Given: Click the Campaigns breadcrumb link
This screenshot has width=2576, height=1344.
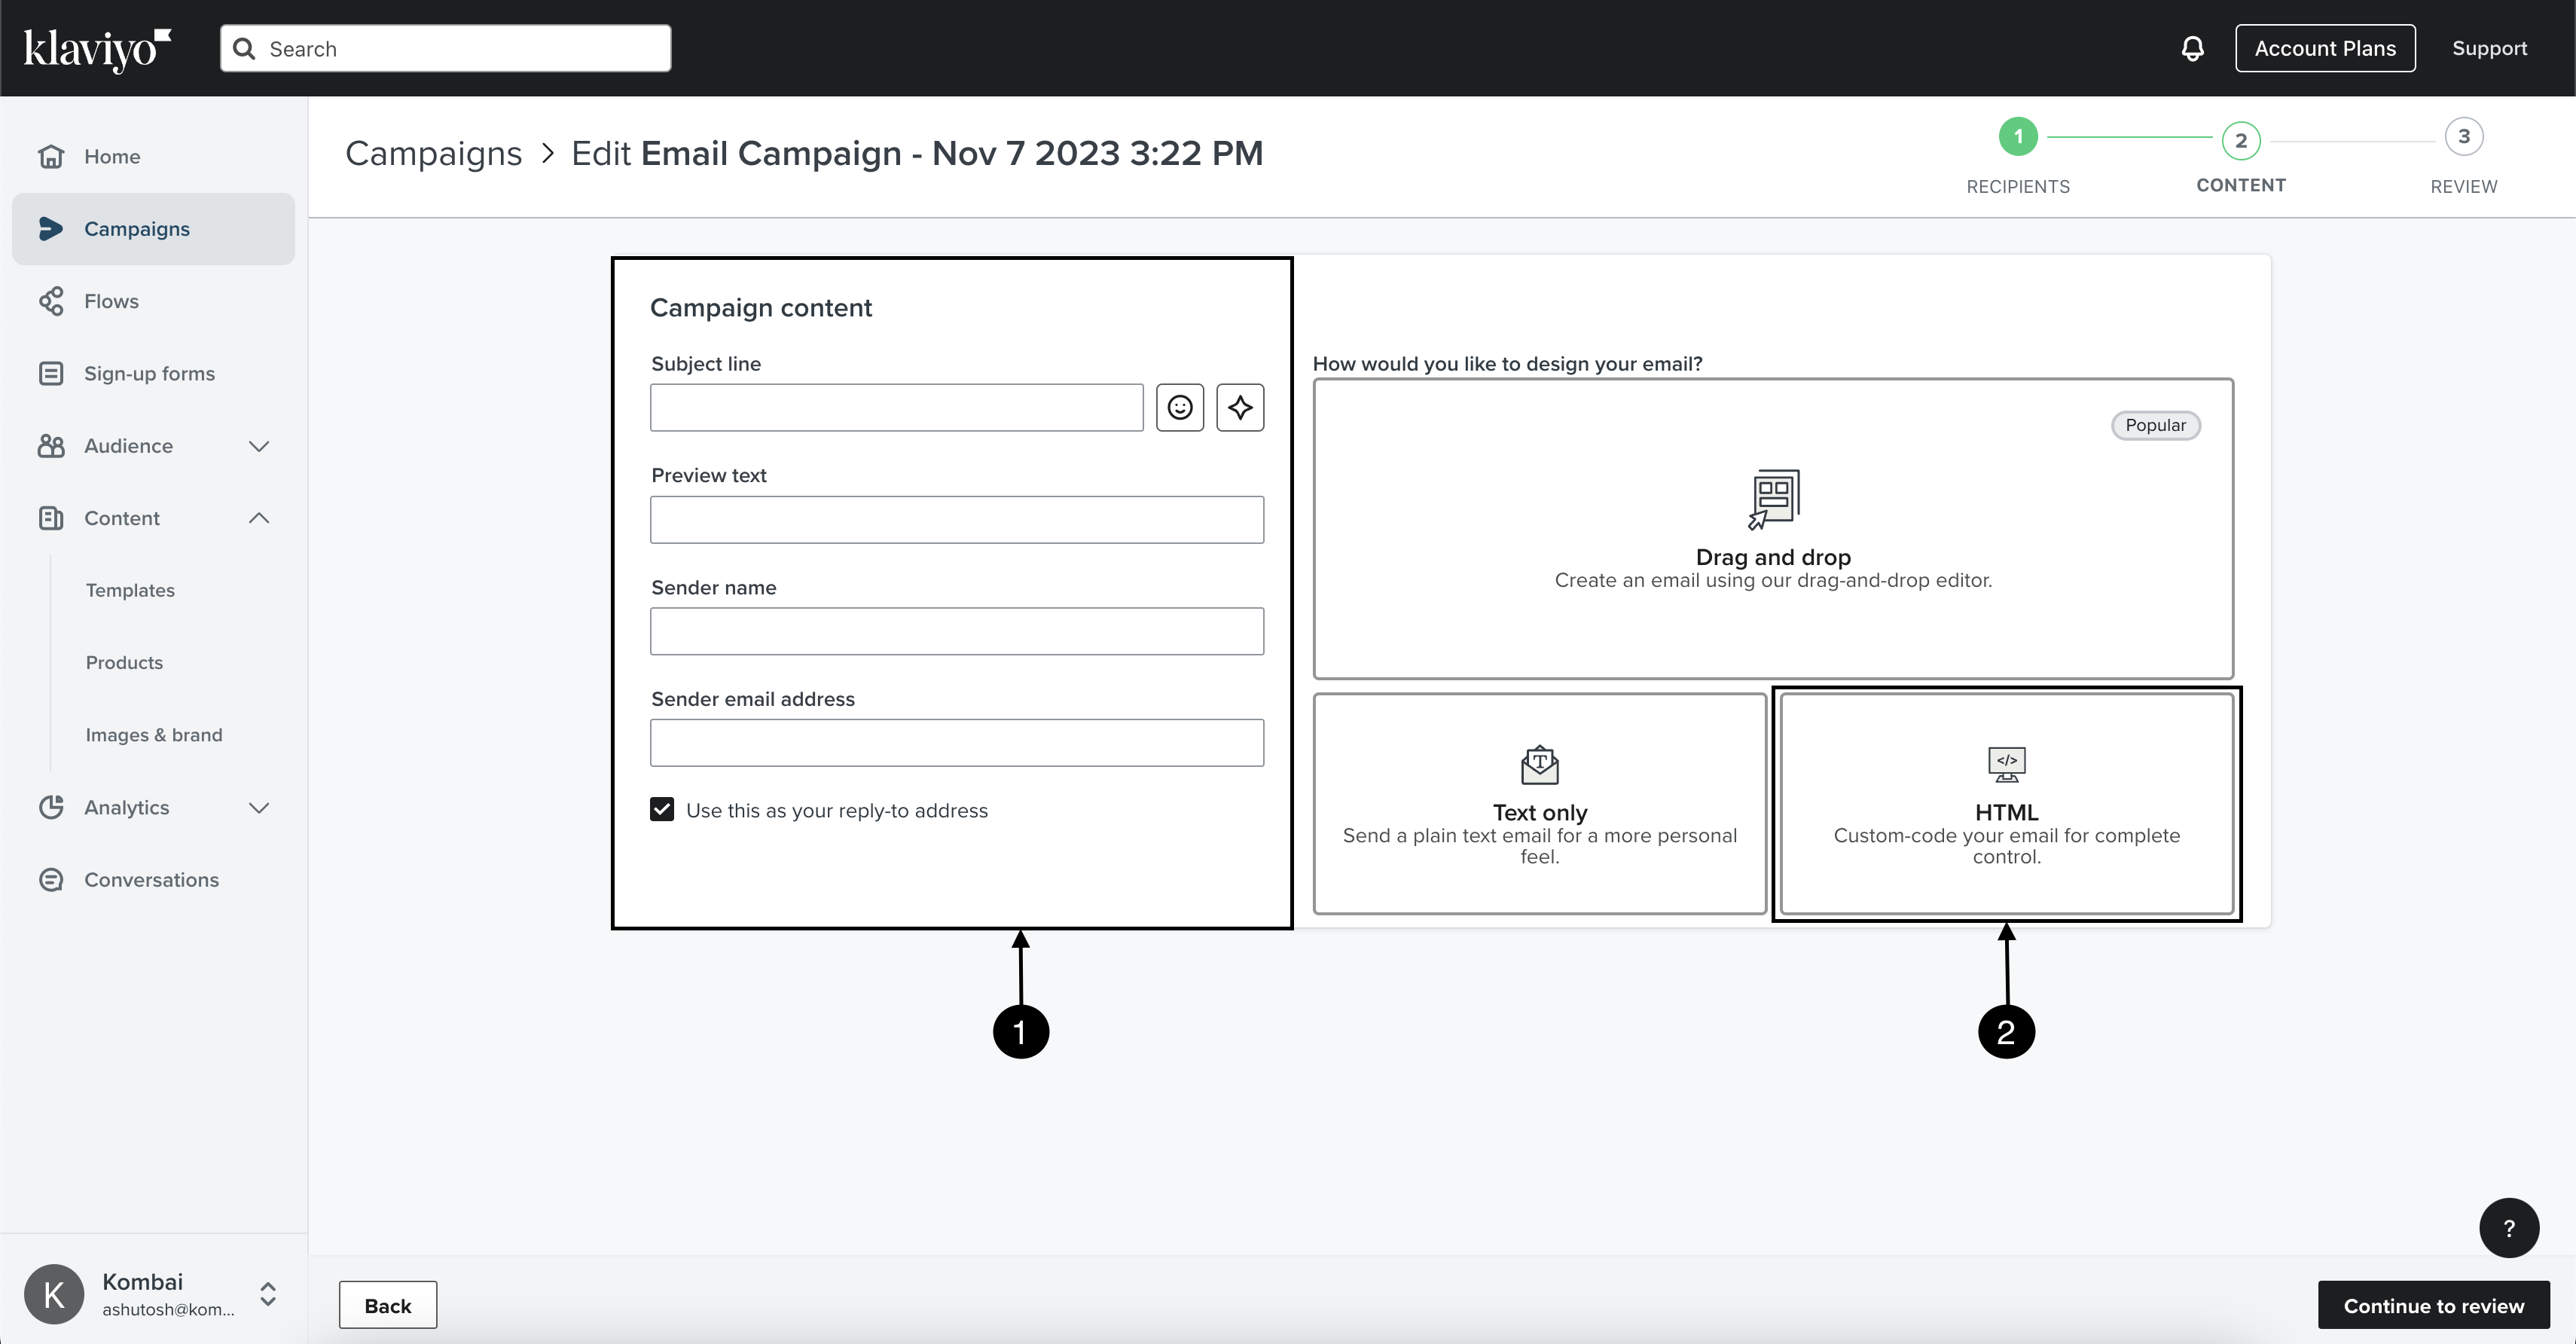Looking at the screenshot, I should click(x=433, y=154).
